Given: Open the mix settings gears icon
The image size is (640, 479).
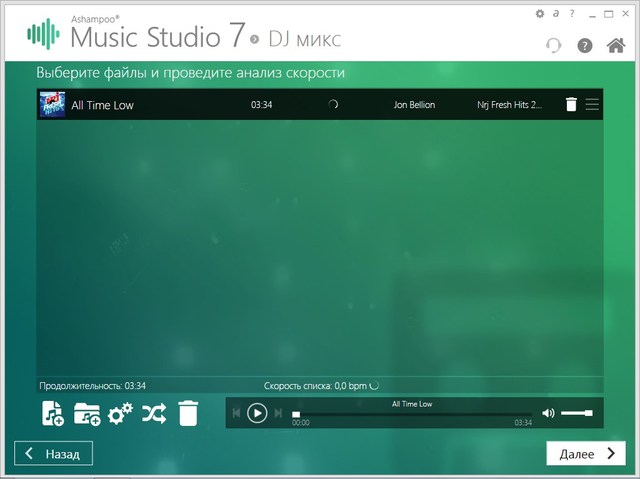Looking at the screenshot, I should tap(120, 413).
